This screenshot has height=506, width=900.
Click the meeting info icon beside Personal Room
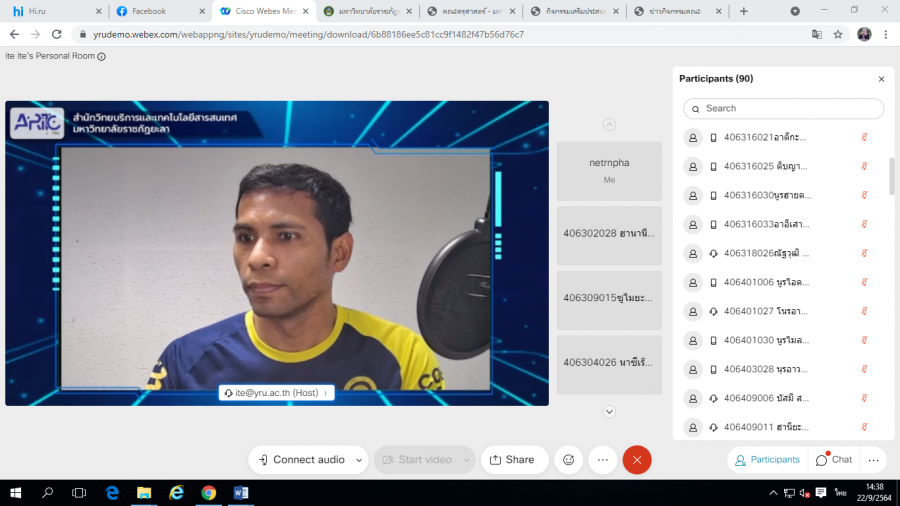tap(102, 57)
